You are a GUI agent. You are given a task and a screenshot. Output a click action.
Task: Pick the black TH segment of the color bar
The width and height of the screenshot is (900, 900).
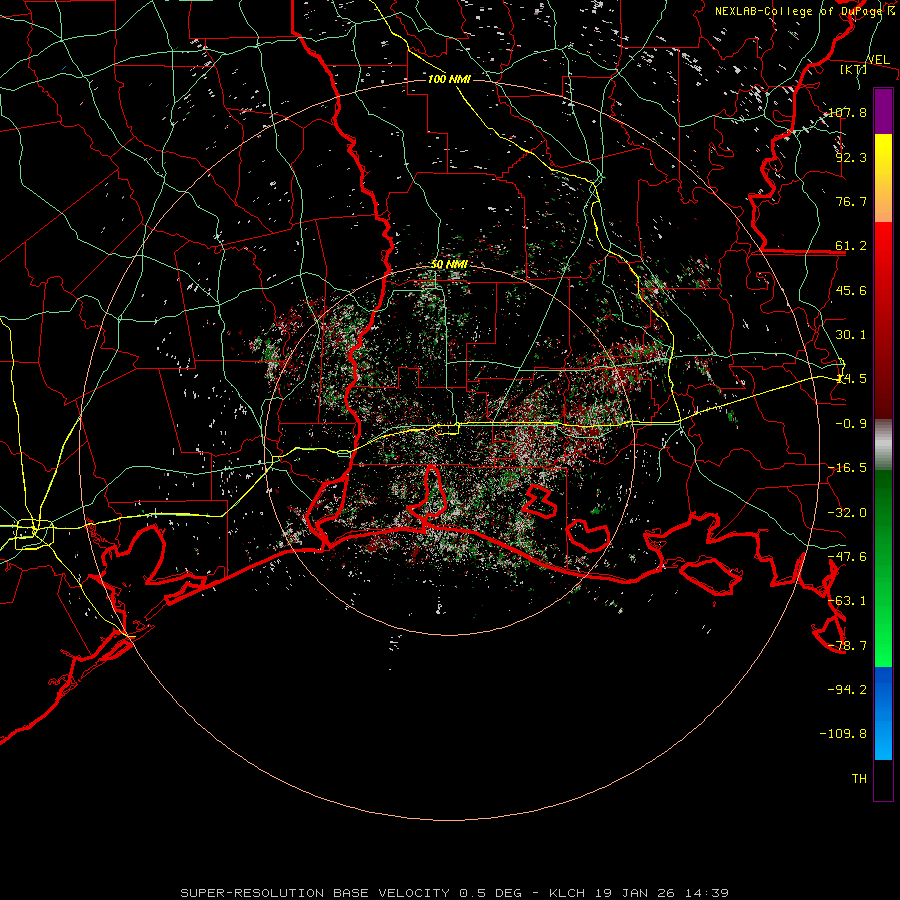(x=883, y=779)
